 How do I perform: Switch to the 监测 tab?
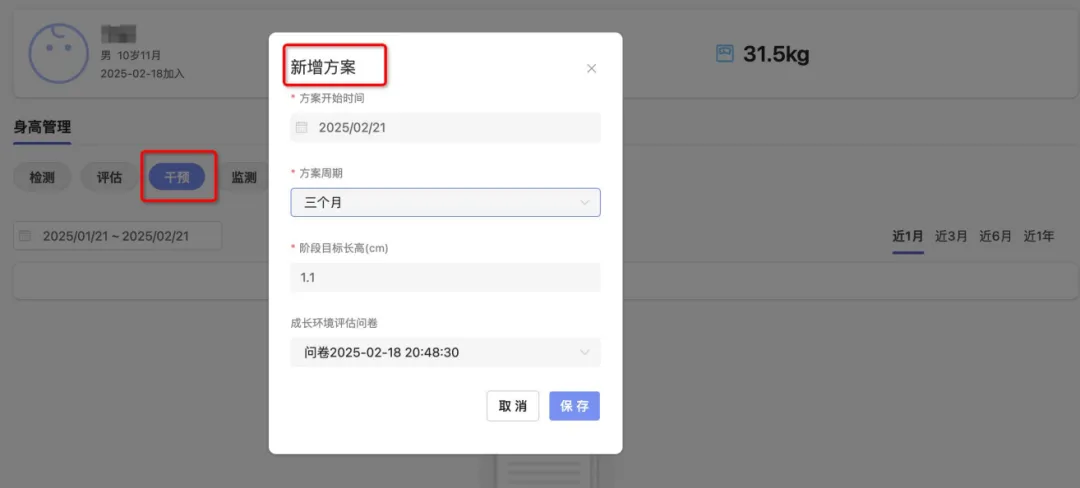[x=243, y=178]
